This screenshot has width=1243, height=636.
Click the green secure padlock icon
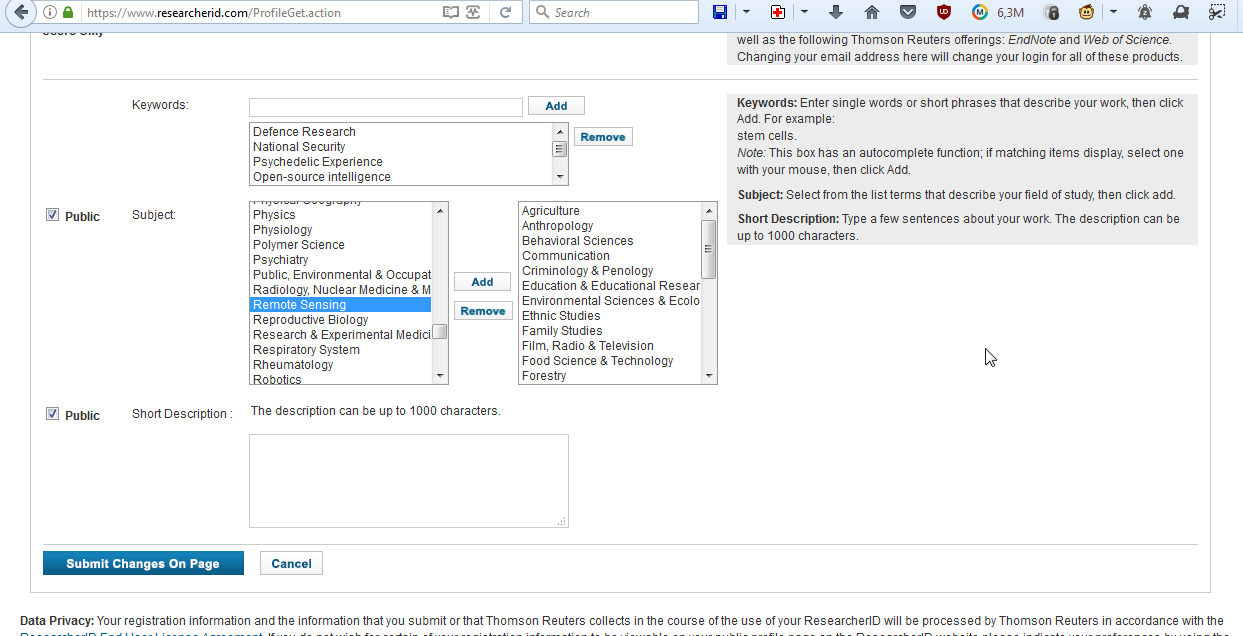pyautogui.click(x=68, y=13)
